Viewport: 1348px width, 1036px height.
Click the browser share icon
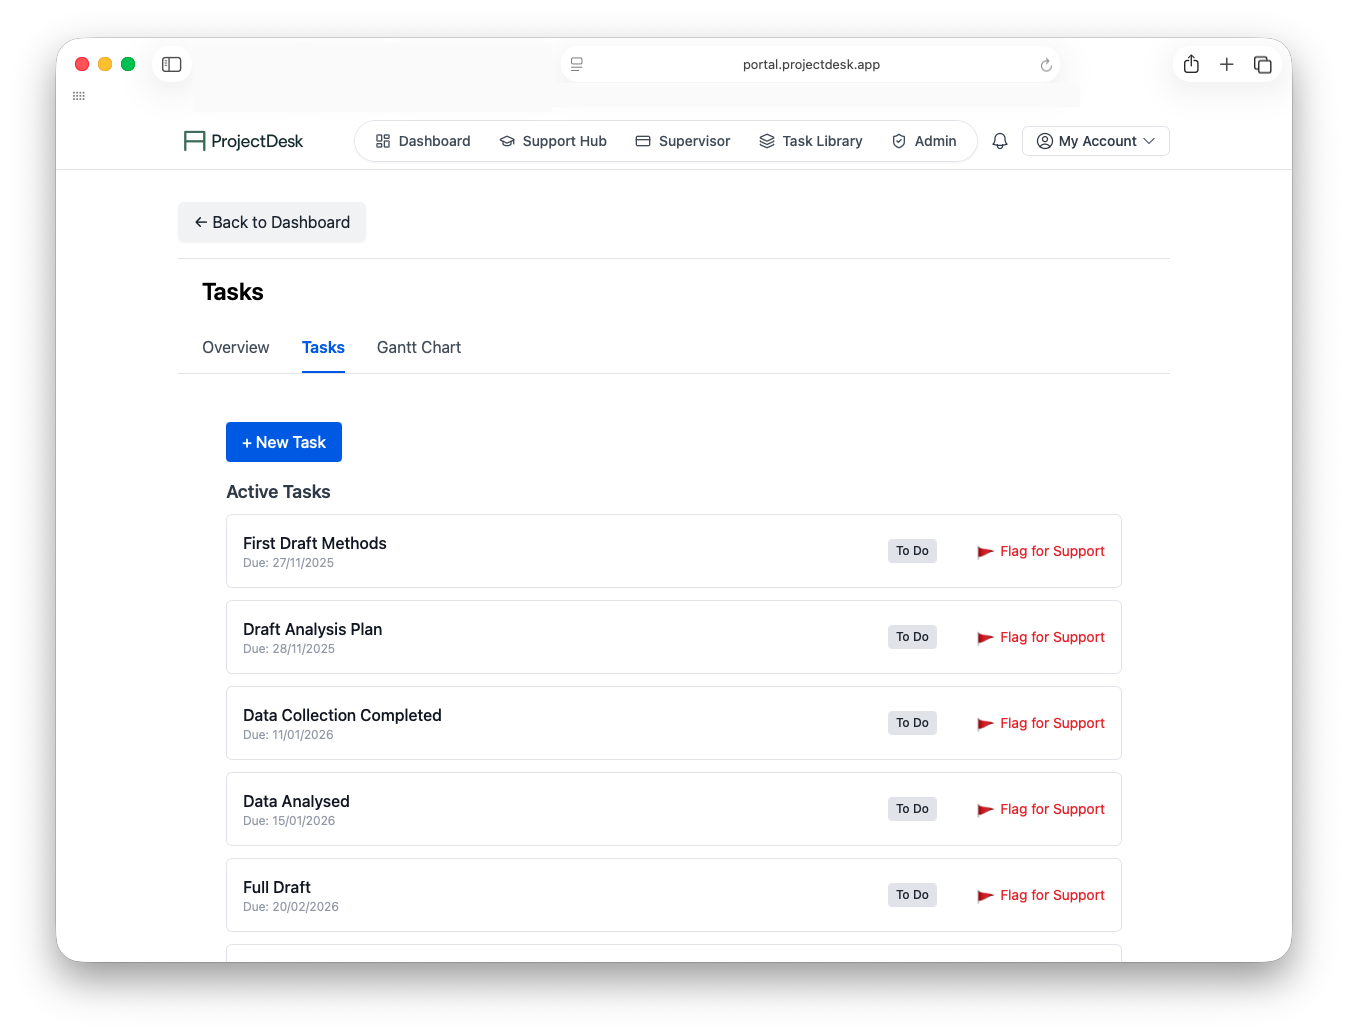tap(1191, 64)
